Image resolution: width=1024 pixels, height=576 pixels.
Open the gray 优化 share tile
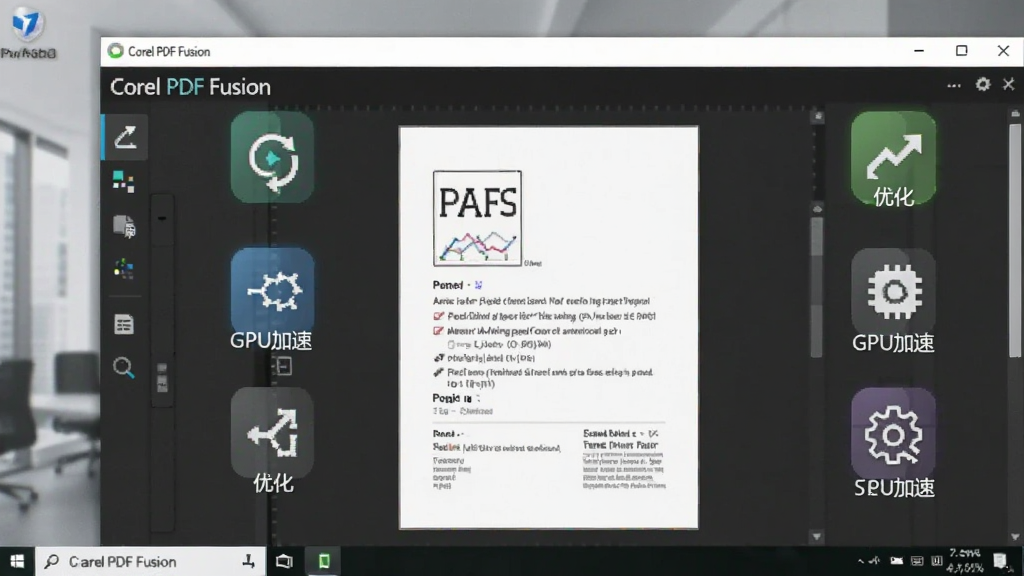coord(272,441)
